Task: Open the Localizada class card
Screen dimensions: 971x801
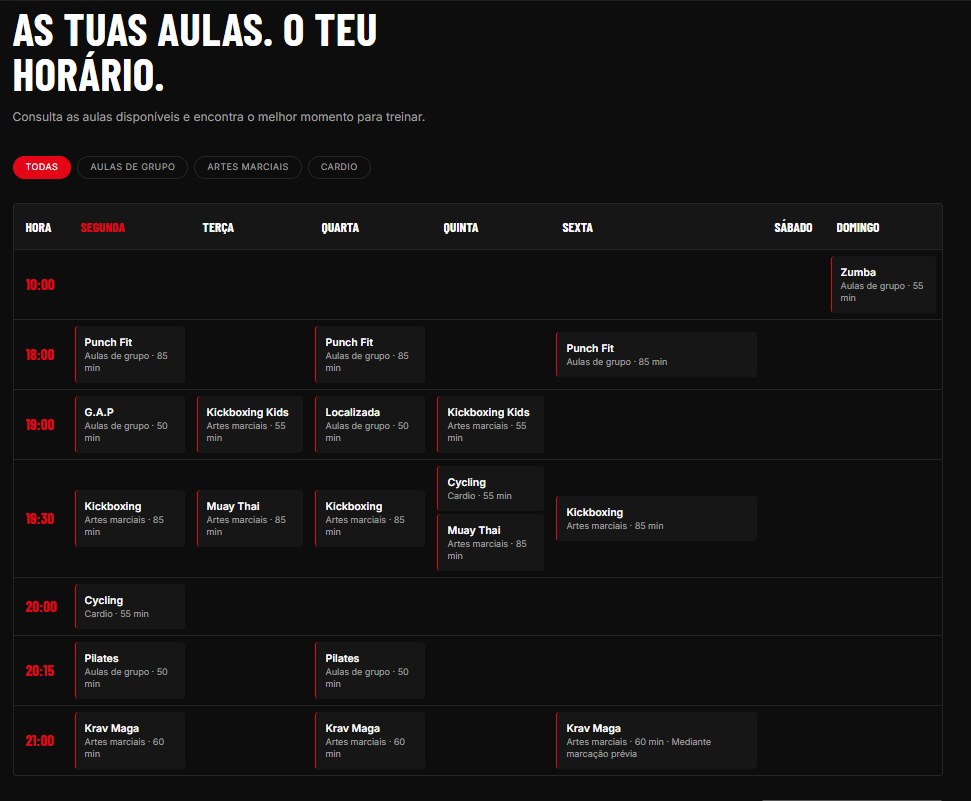Action: (370, 424)
